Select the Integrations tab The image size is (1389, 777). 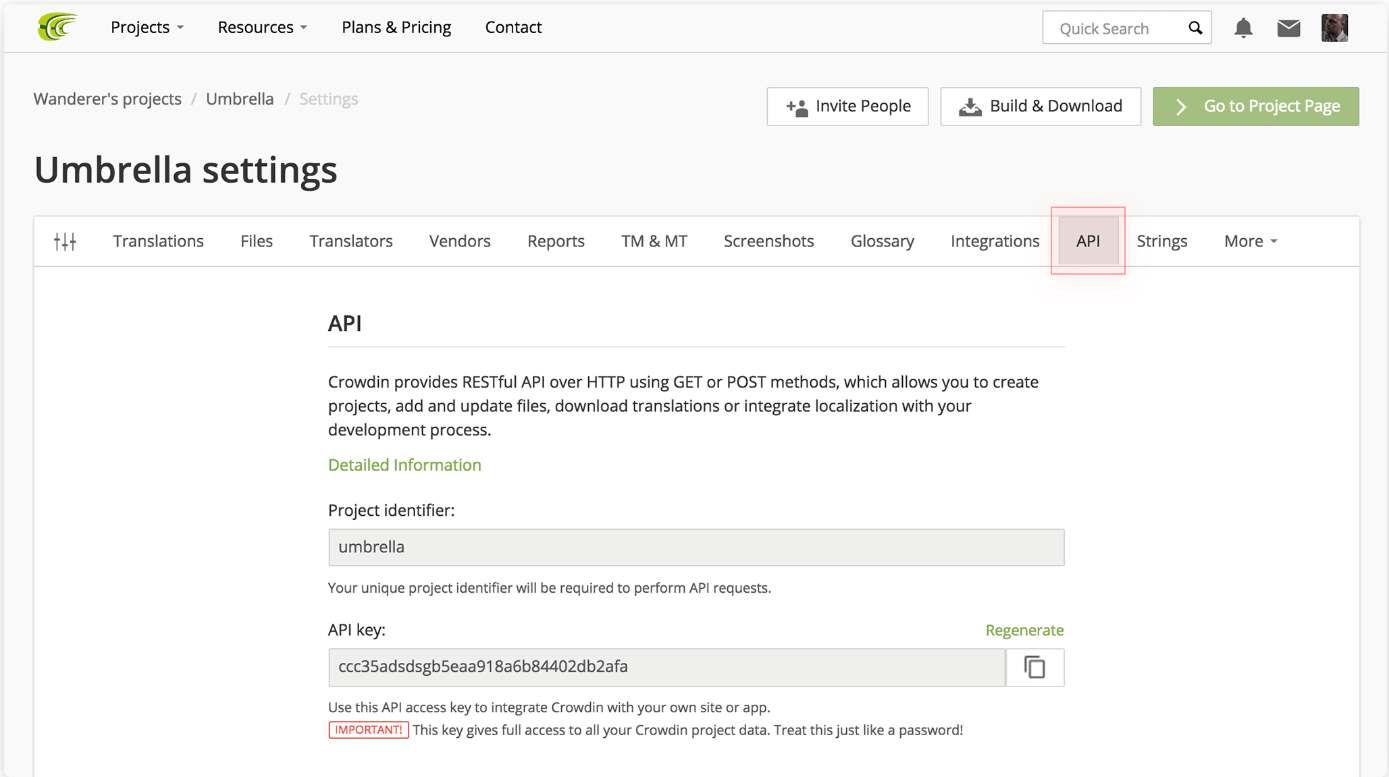click(x=995, y=241)
